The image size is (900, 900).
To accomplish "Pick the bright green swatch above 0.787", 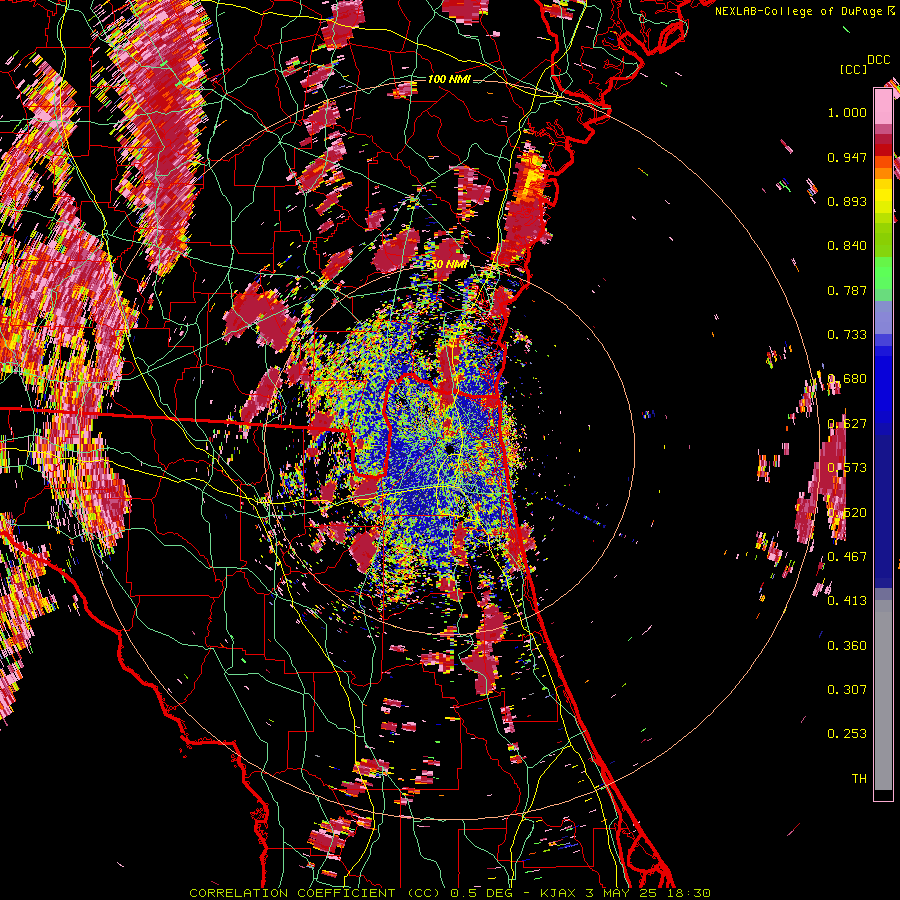I will point(883,273).
